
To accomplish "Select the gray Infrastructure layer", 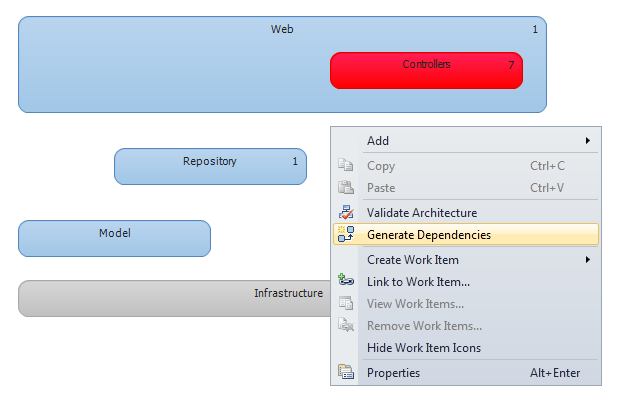I will coord(174,299).
